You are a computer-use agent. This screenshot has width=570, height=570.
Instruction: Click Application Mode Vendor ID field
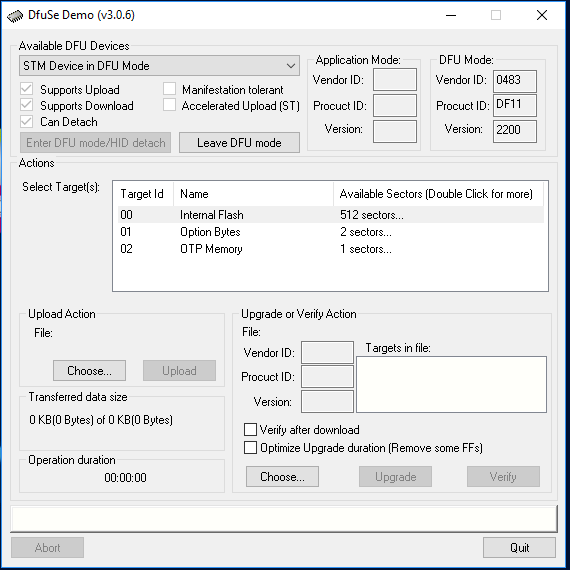pos(395,80)
